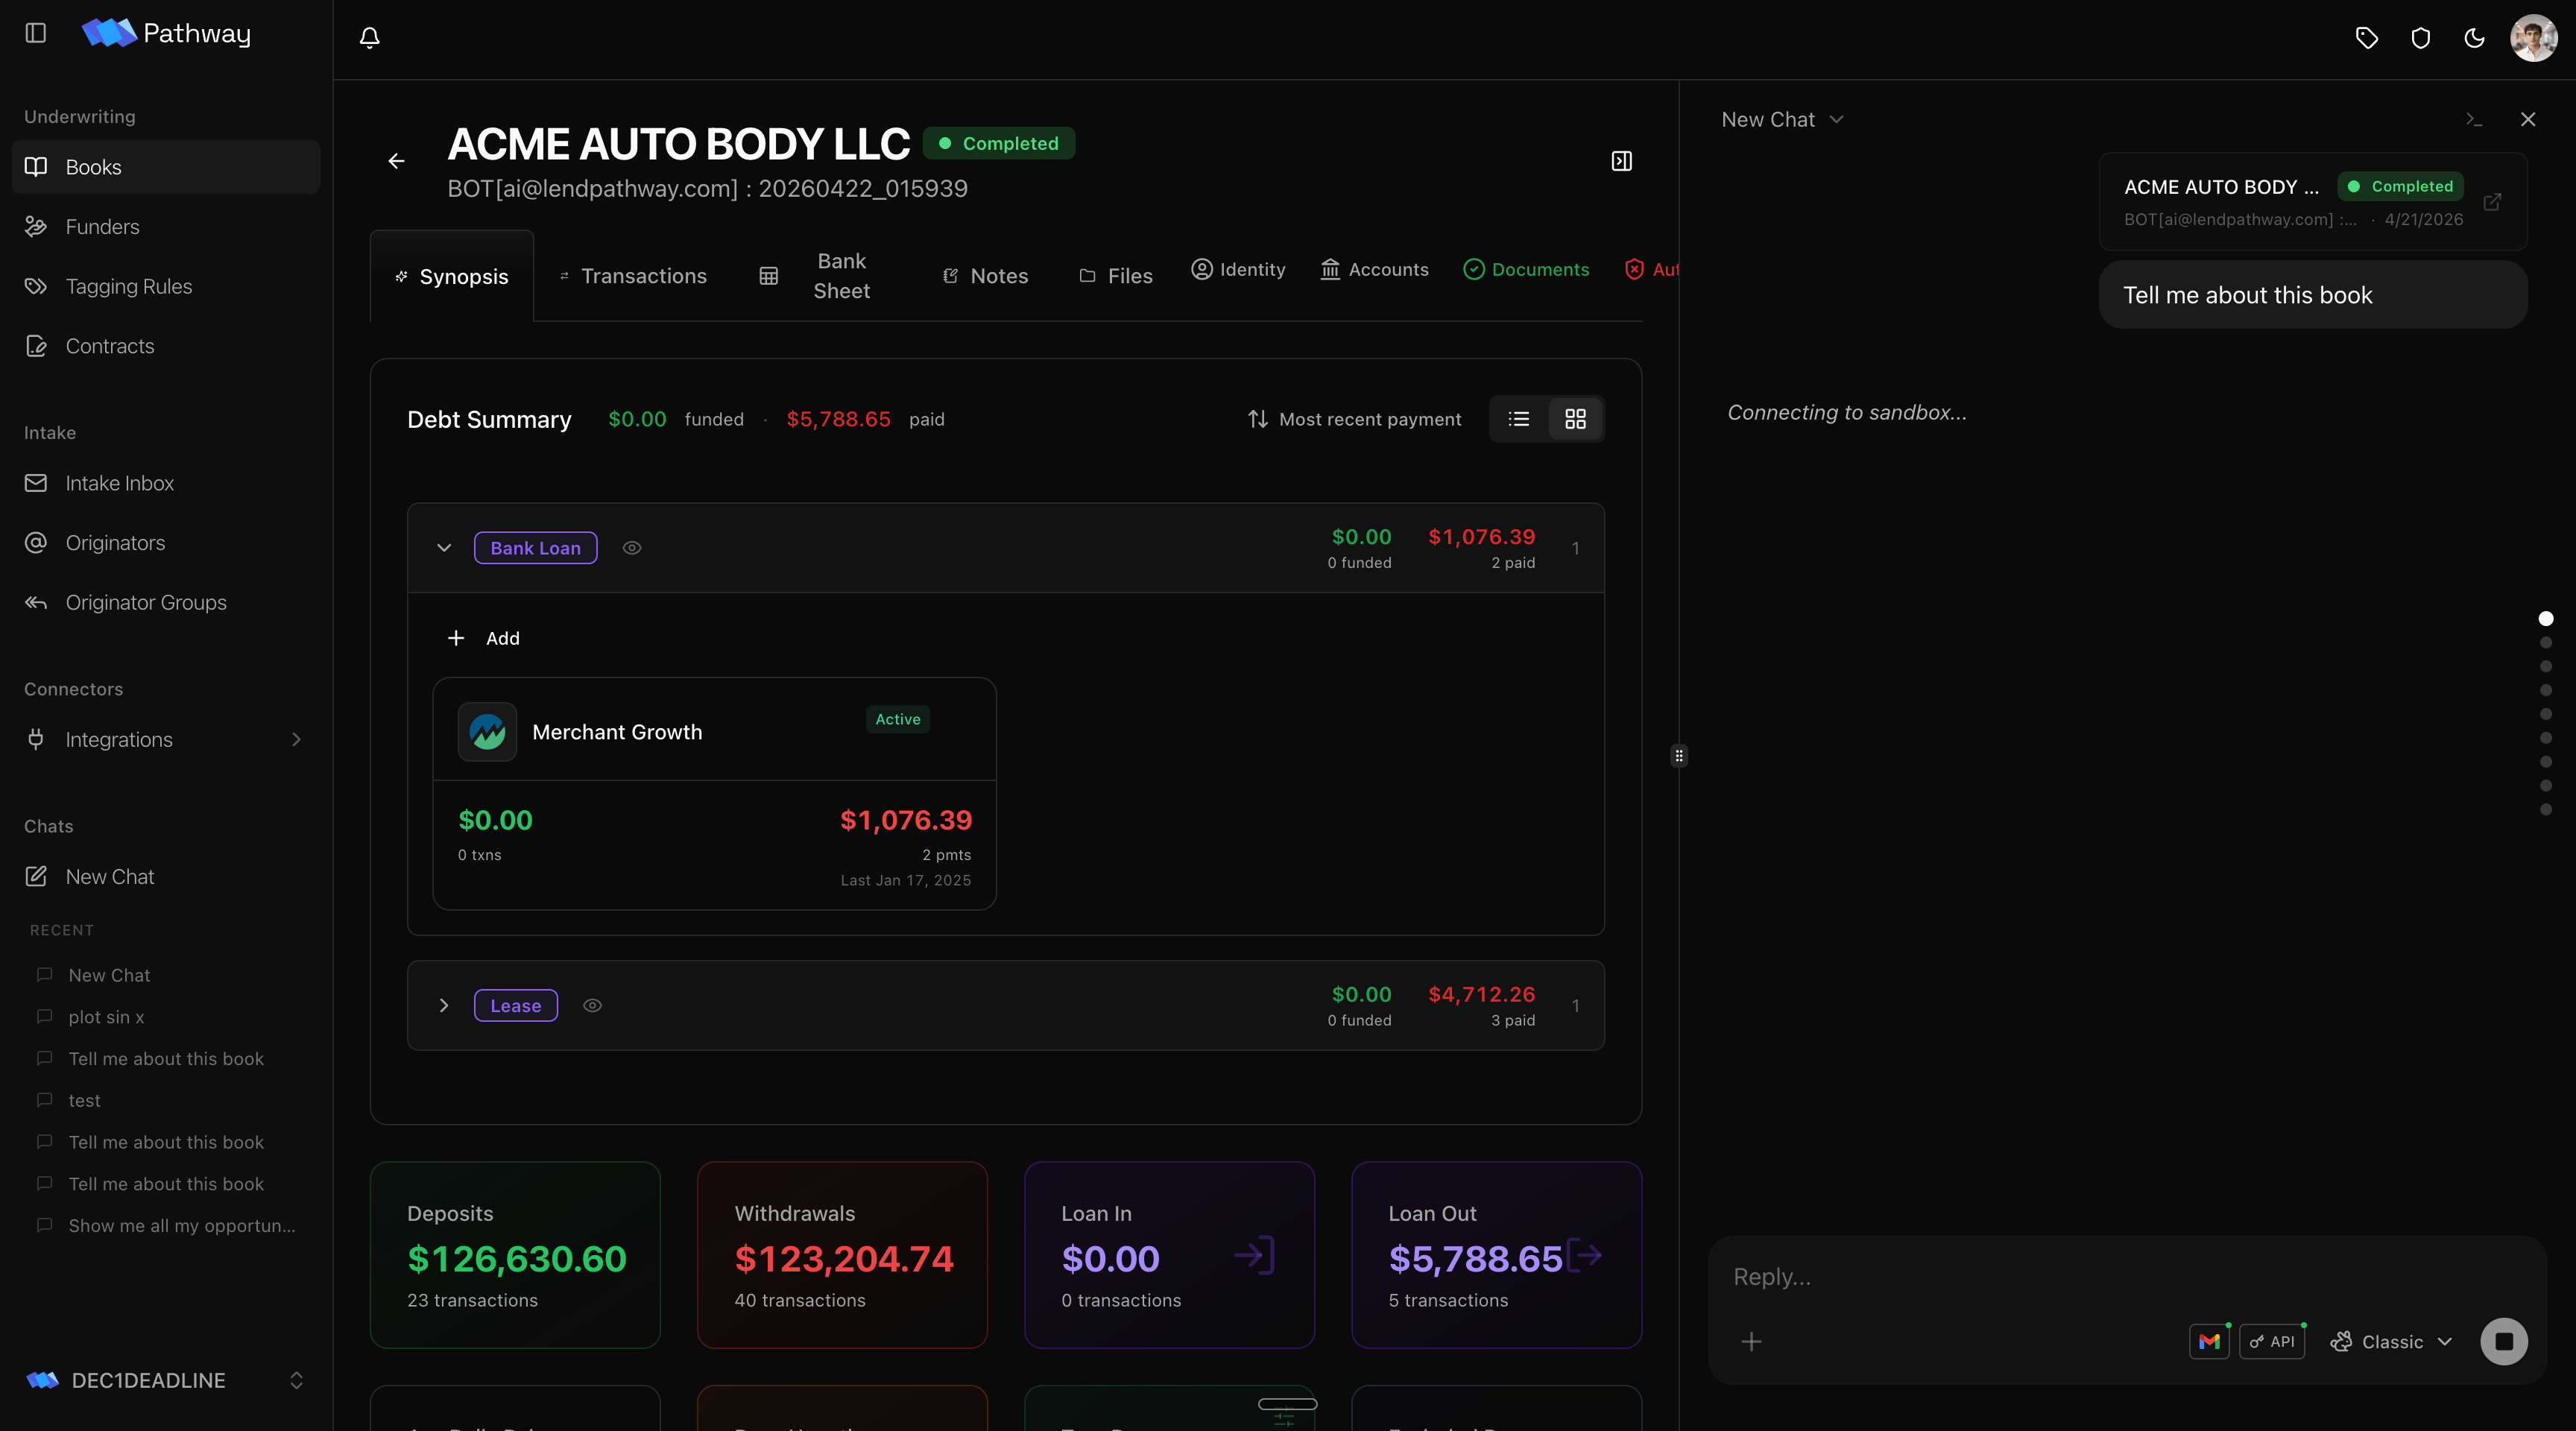2576x1431 pixels.
Task: Collapse the right side panel icon
Action: click(x=1621, y=161)
